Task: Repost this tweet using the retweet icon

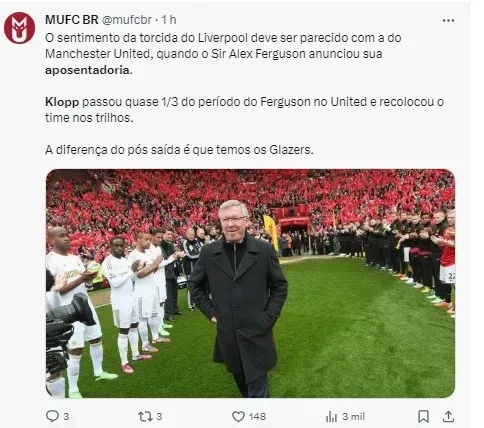Action: pyautogui.click(x=145, y=416)
